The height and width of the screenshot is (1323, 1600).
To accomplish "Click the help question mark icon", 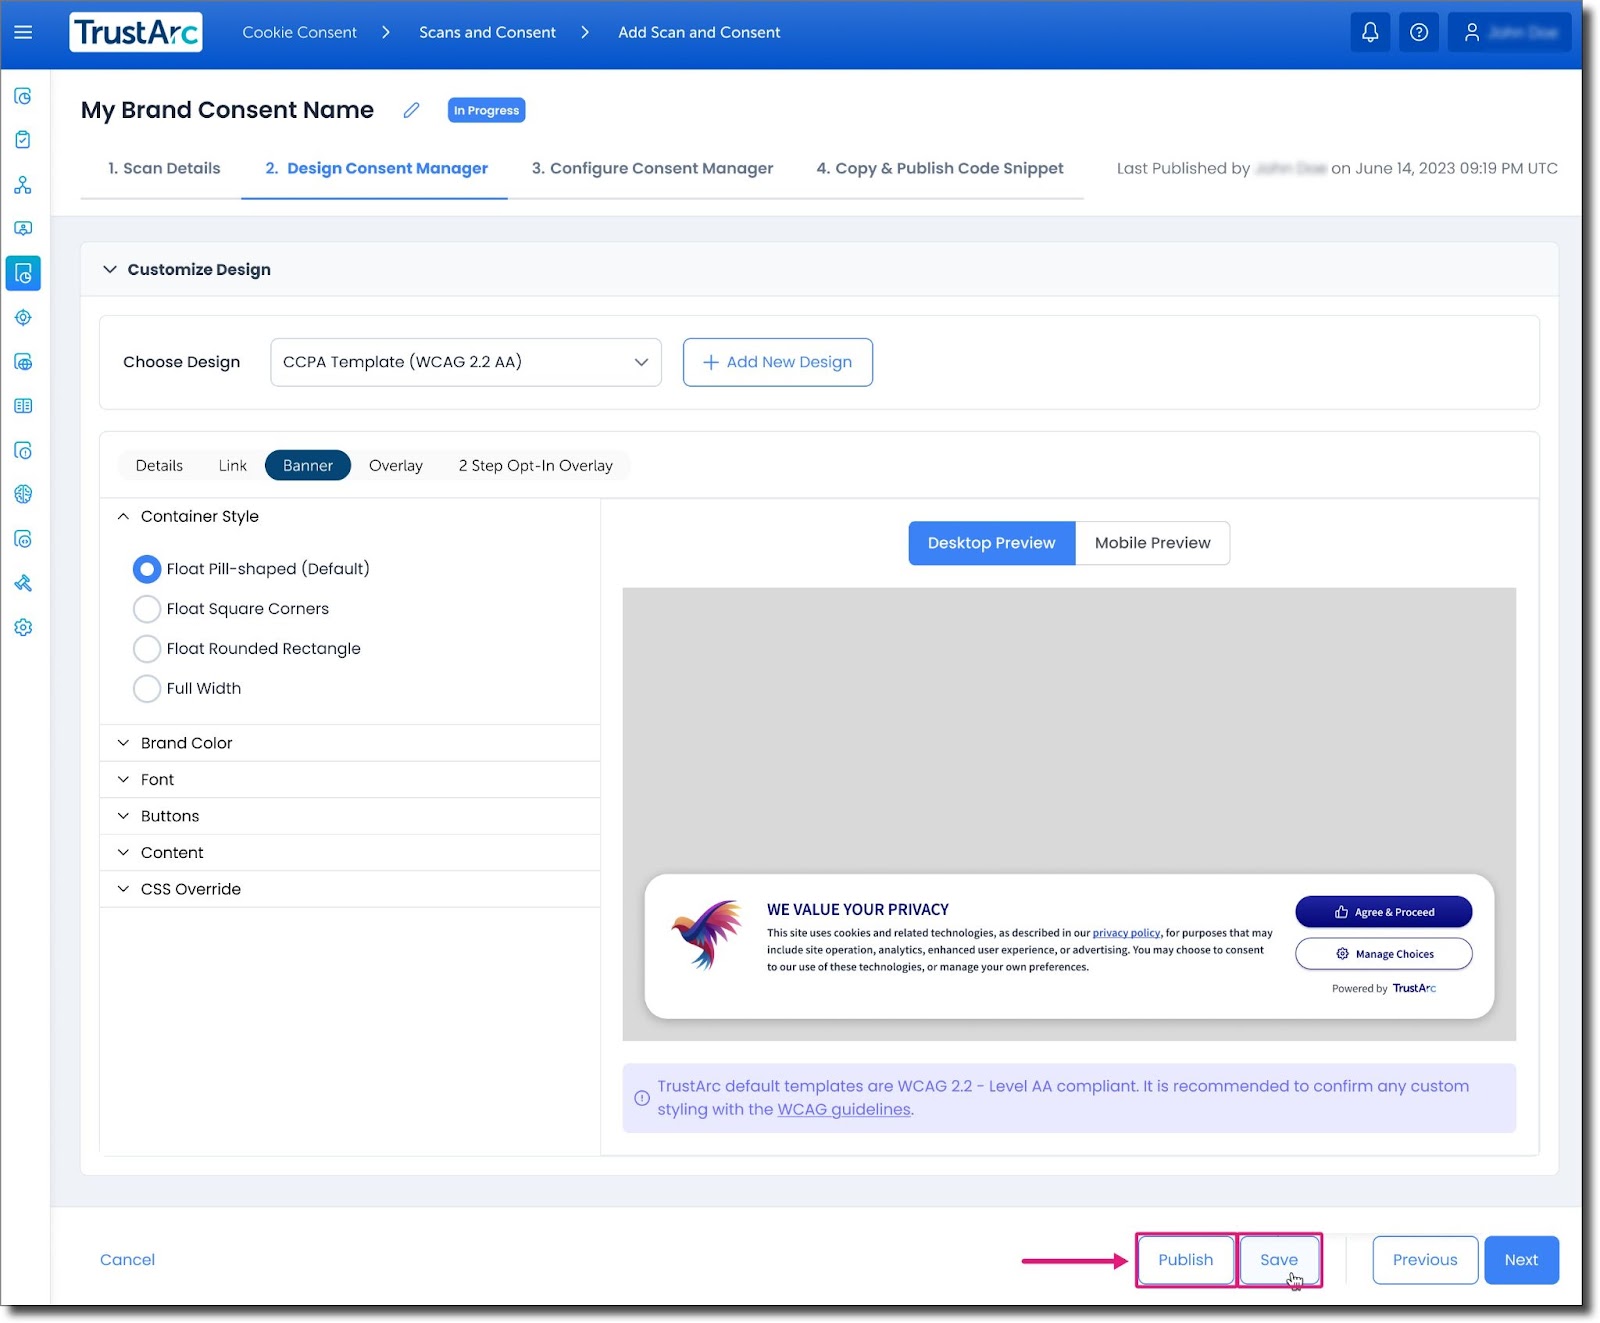I will click(x=1419, y=32).
